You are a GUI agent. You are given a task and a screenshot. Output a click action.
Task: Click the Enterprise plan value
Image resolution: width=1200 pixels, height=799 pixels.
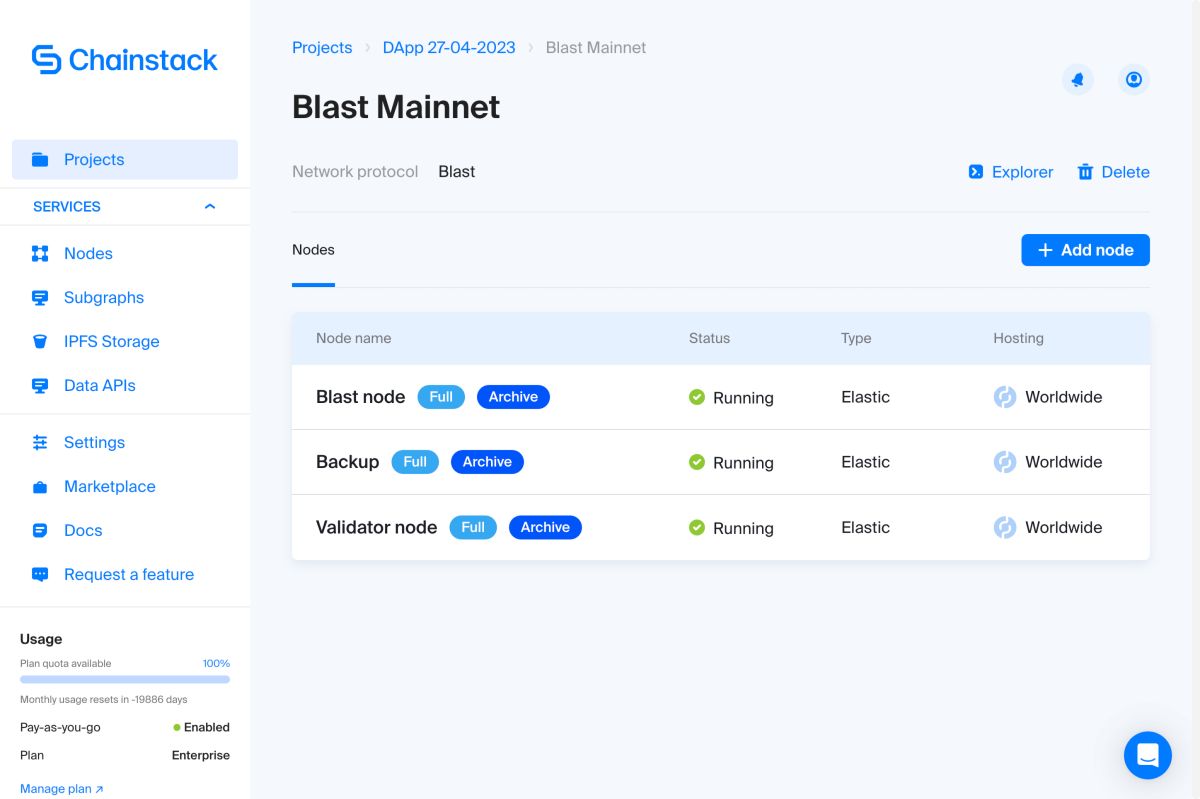pos(201,755)
